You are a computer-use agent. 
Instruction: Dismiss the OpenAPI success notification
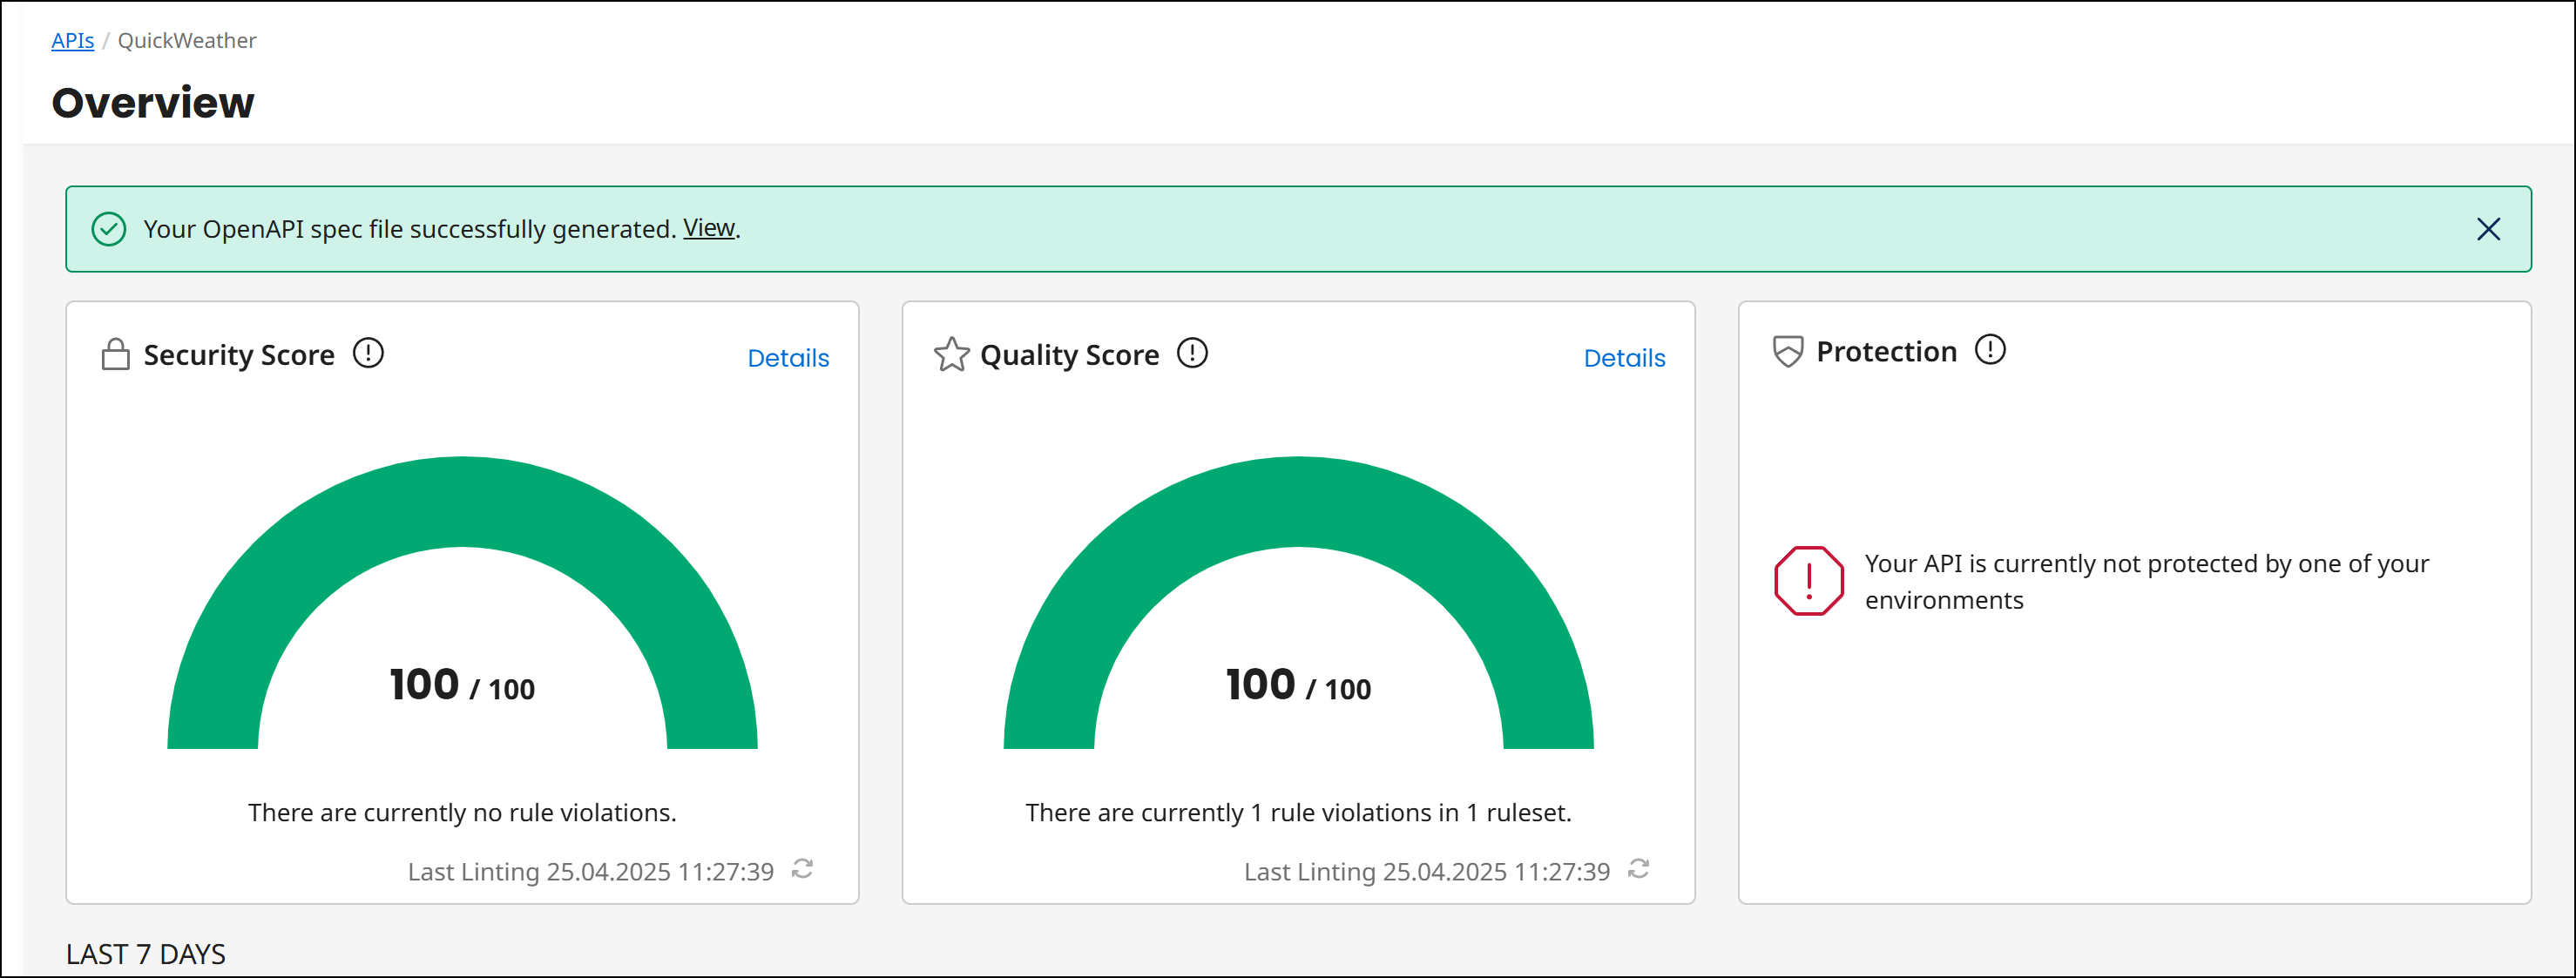pyautogui.click(x=2489, y=229)
